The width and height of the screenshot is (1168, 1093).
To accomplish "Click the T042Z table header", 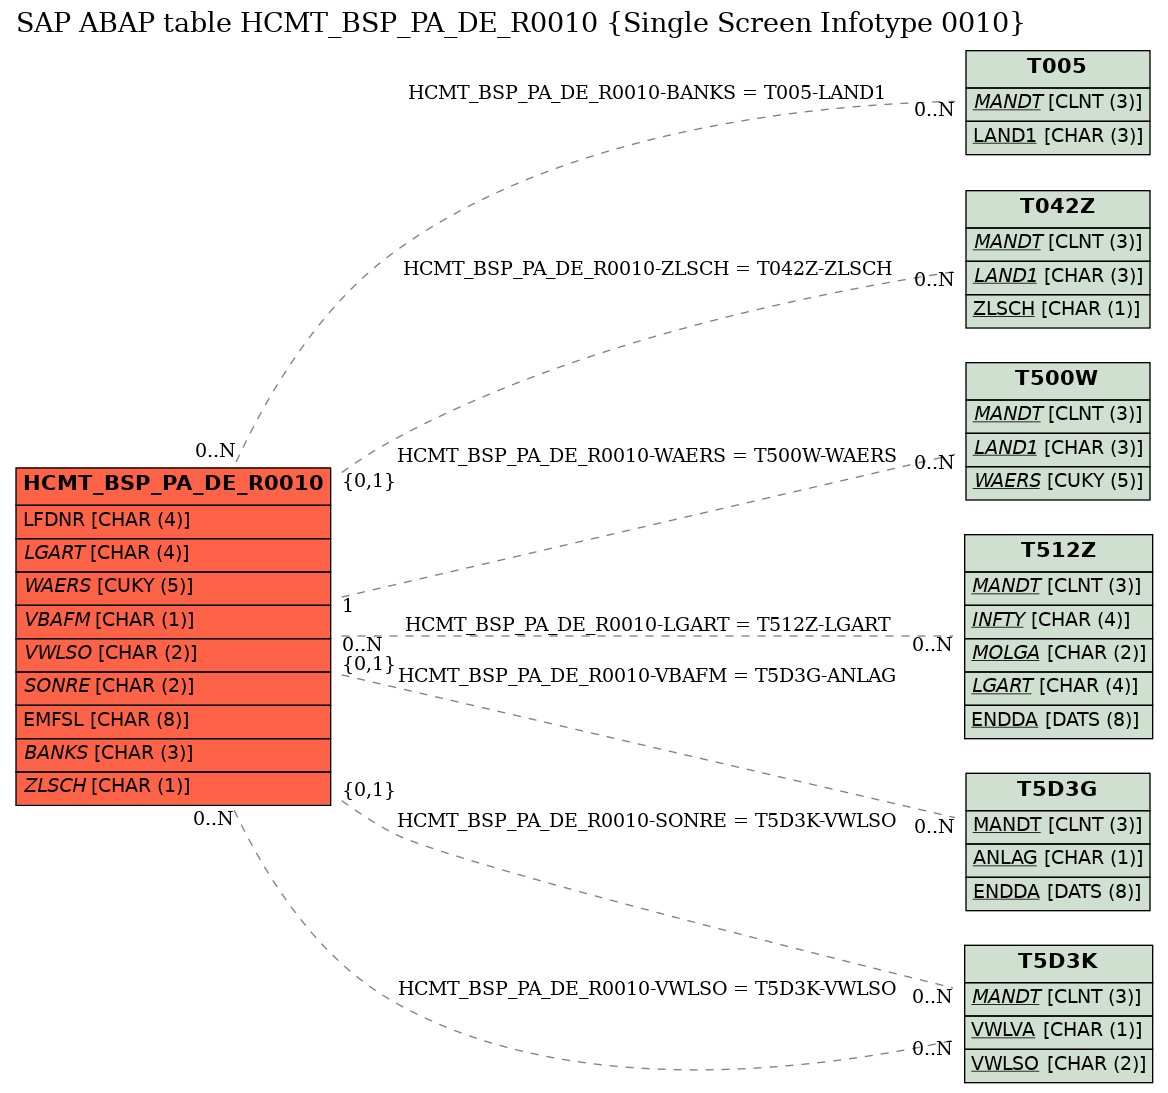I will pyautogui.click(x=1057, y=209).
